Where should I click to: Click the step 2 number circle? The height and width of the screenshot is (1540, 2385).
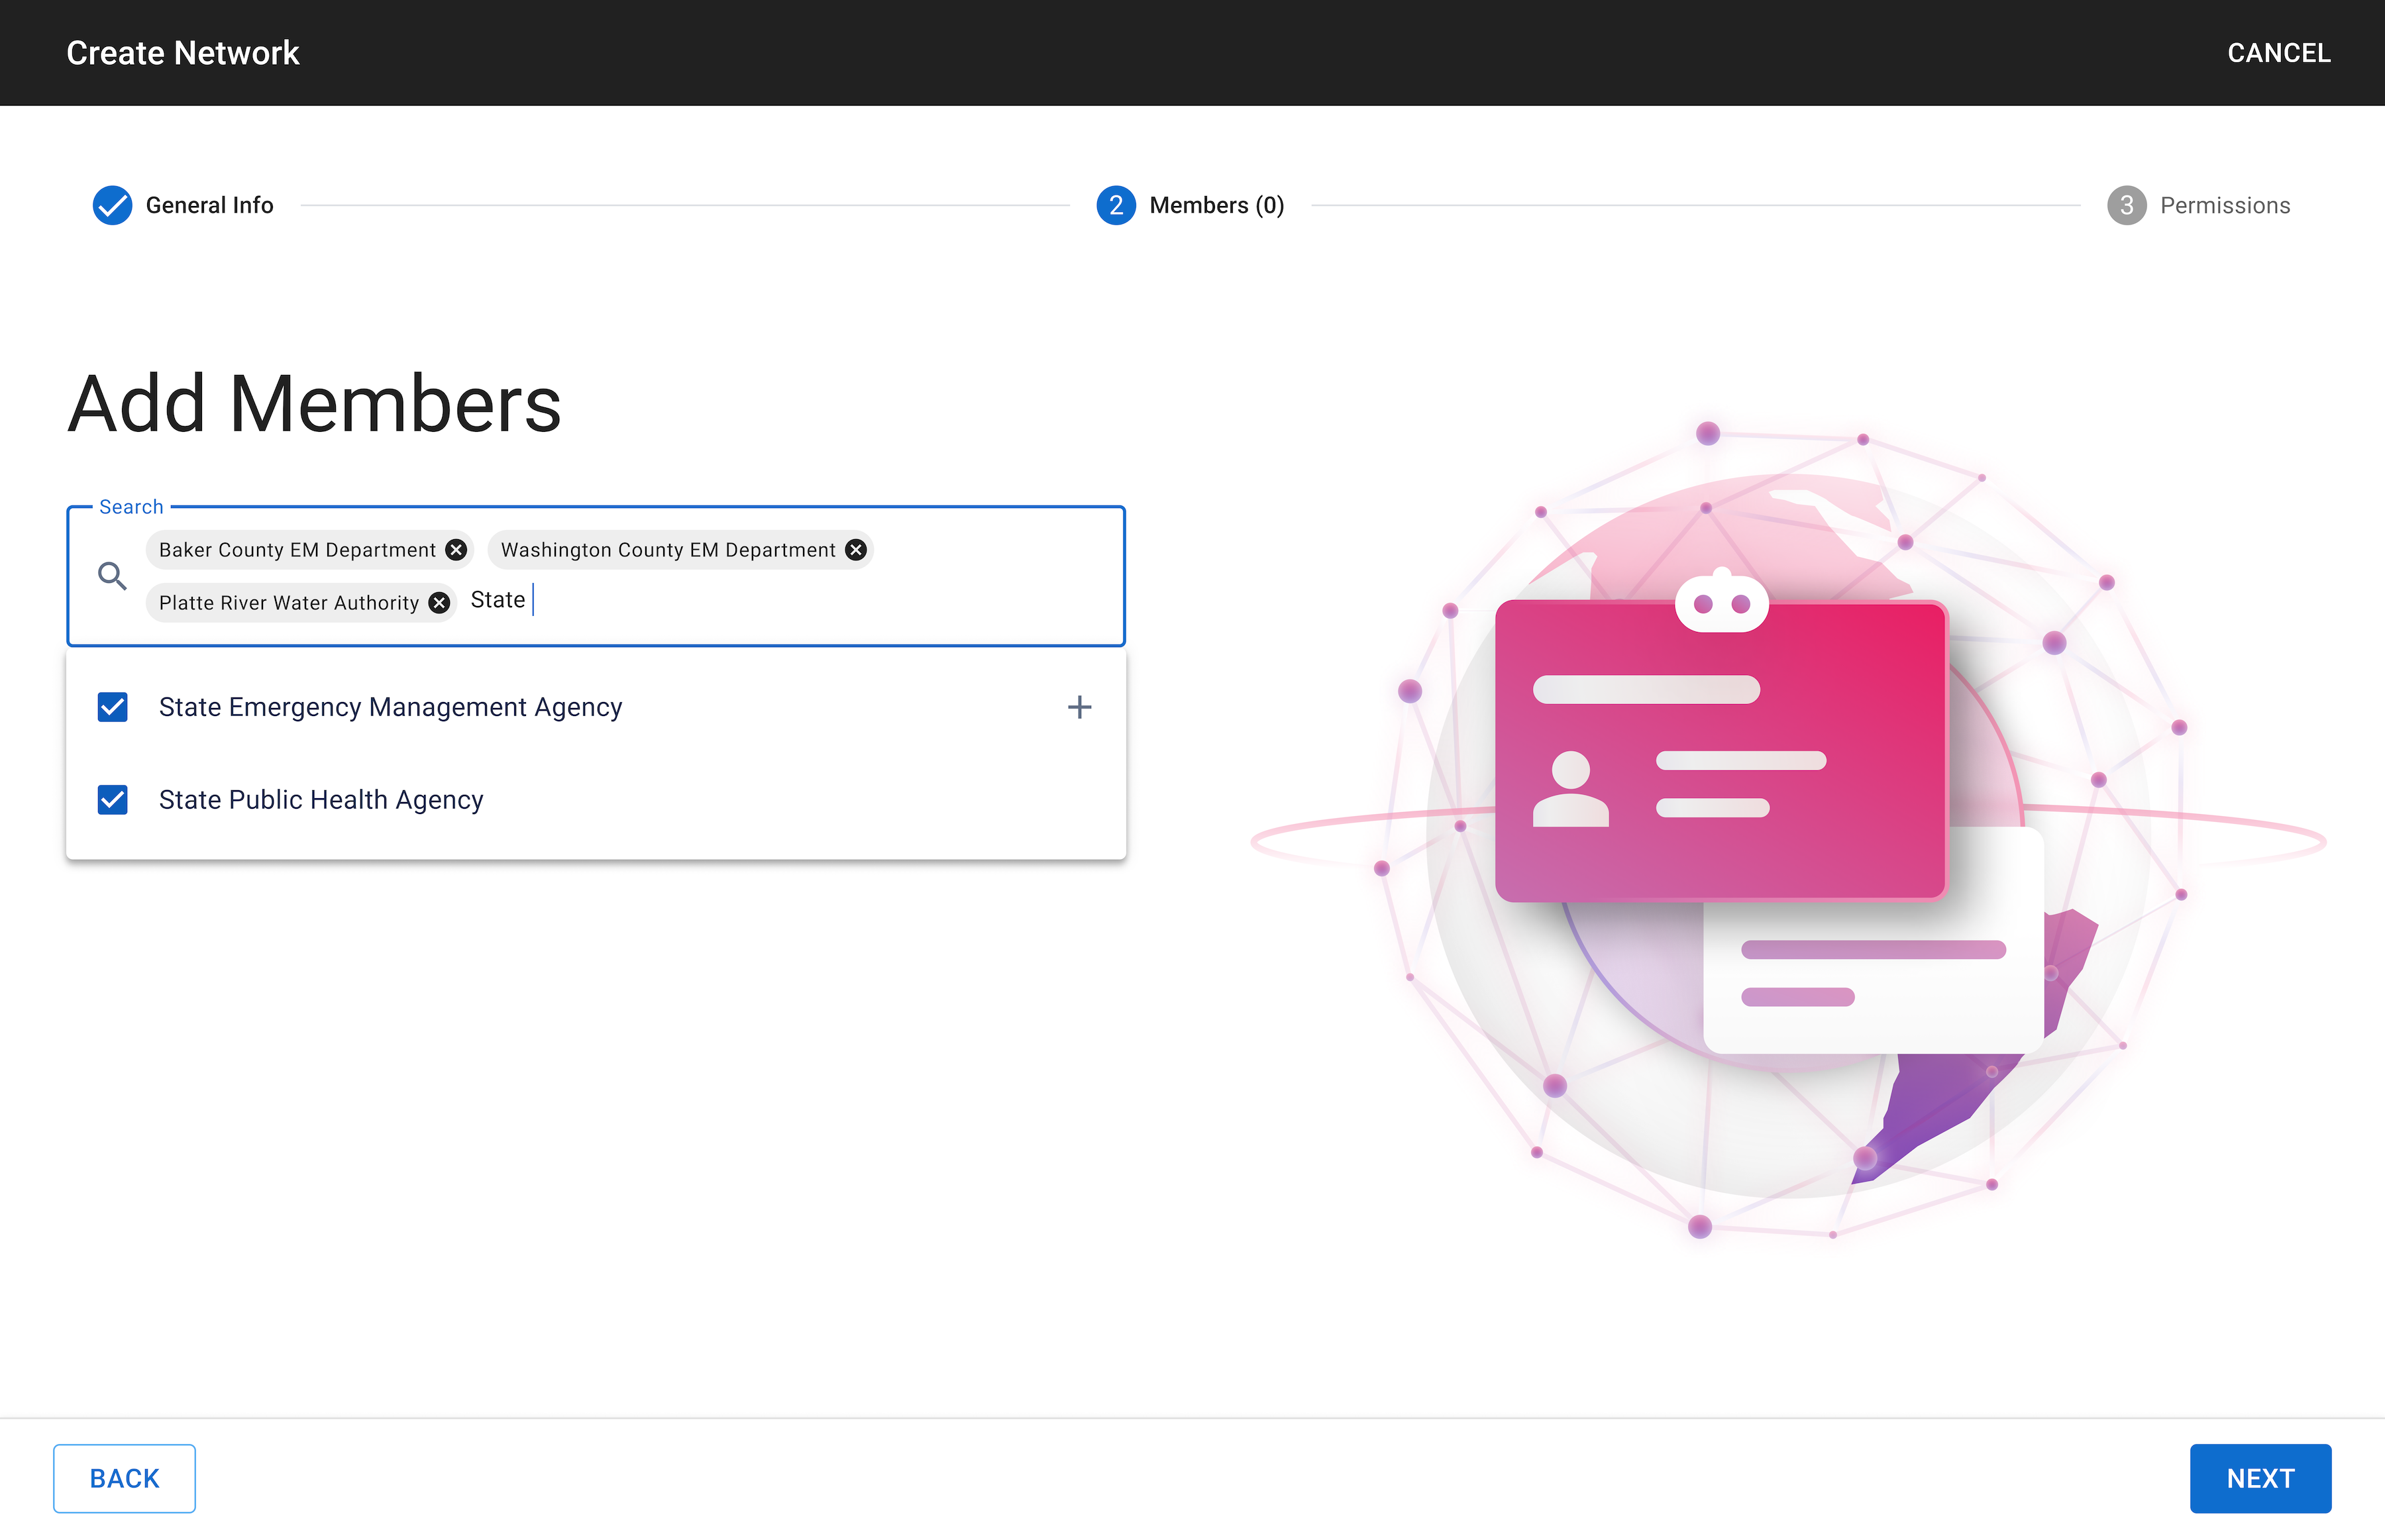pyautogui.click(x=1116, y=205)
